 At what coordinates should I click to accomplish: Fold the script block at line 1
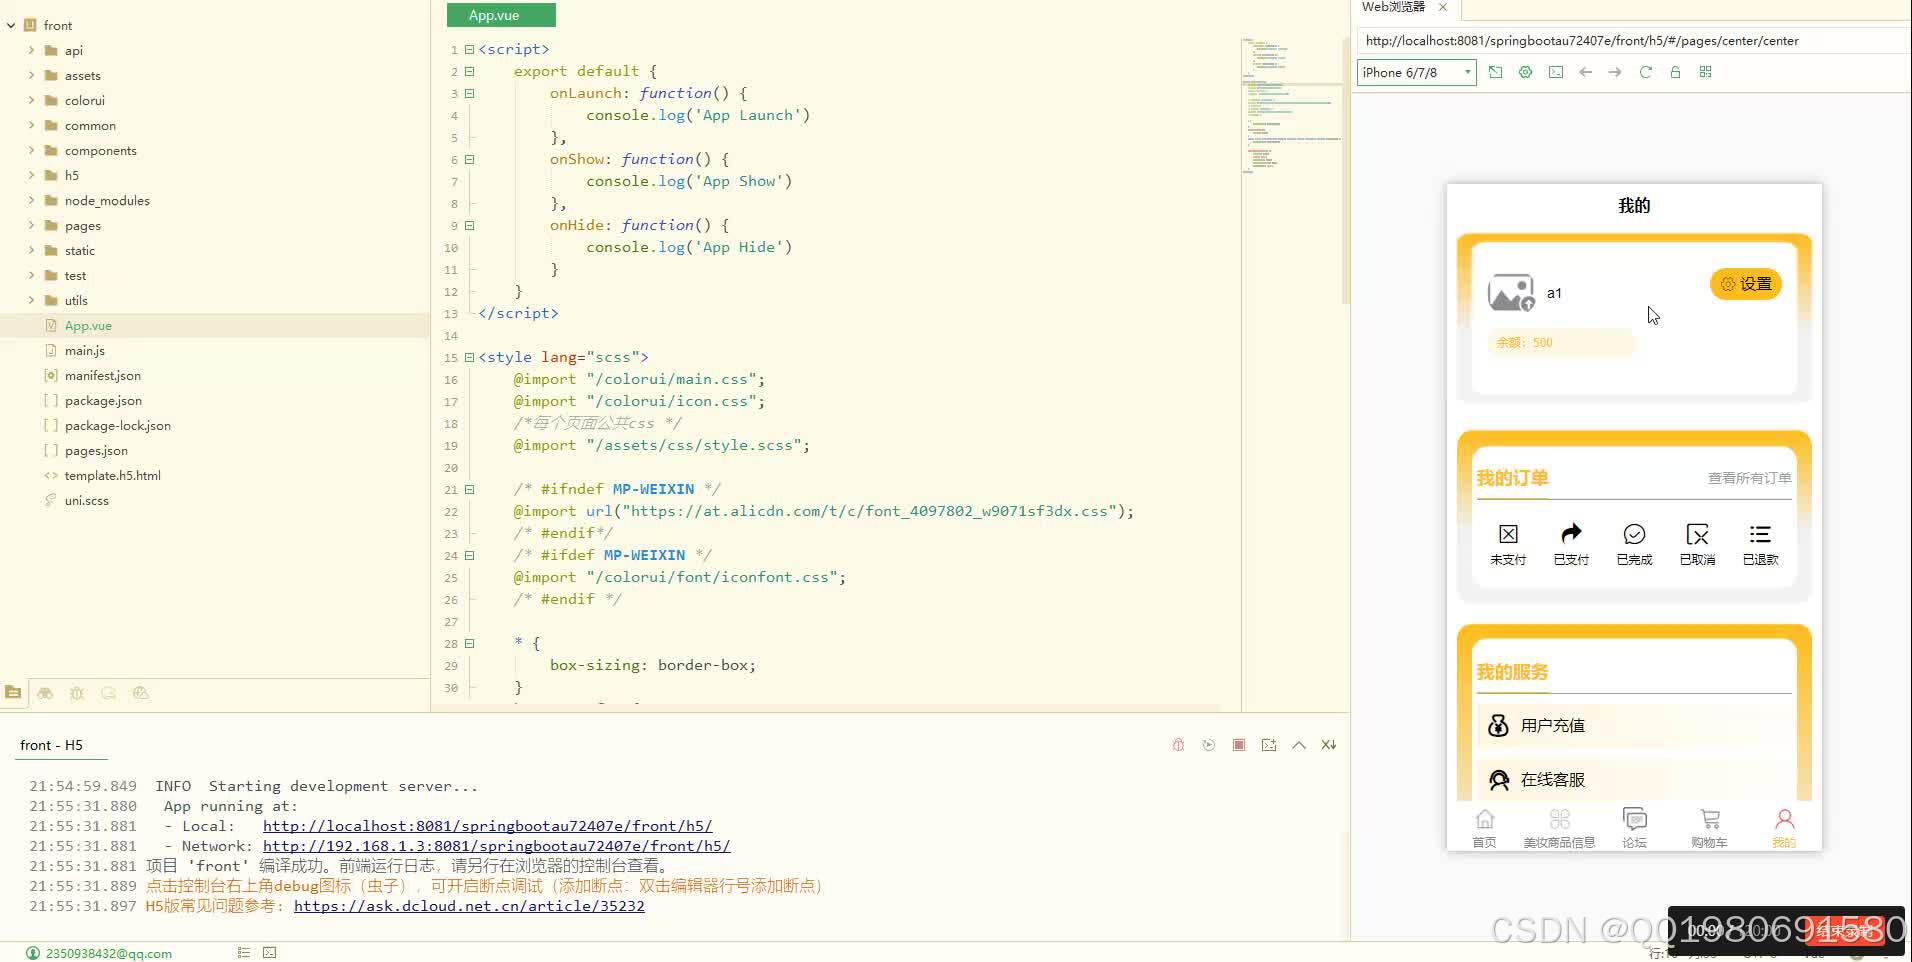click(x=469, y=49)
